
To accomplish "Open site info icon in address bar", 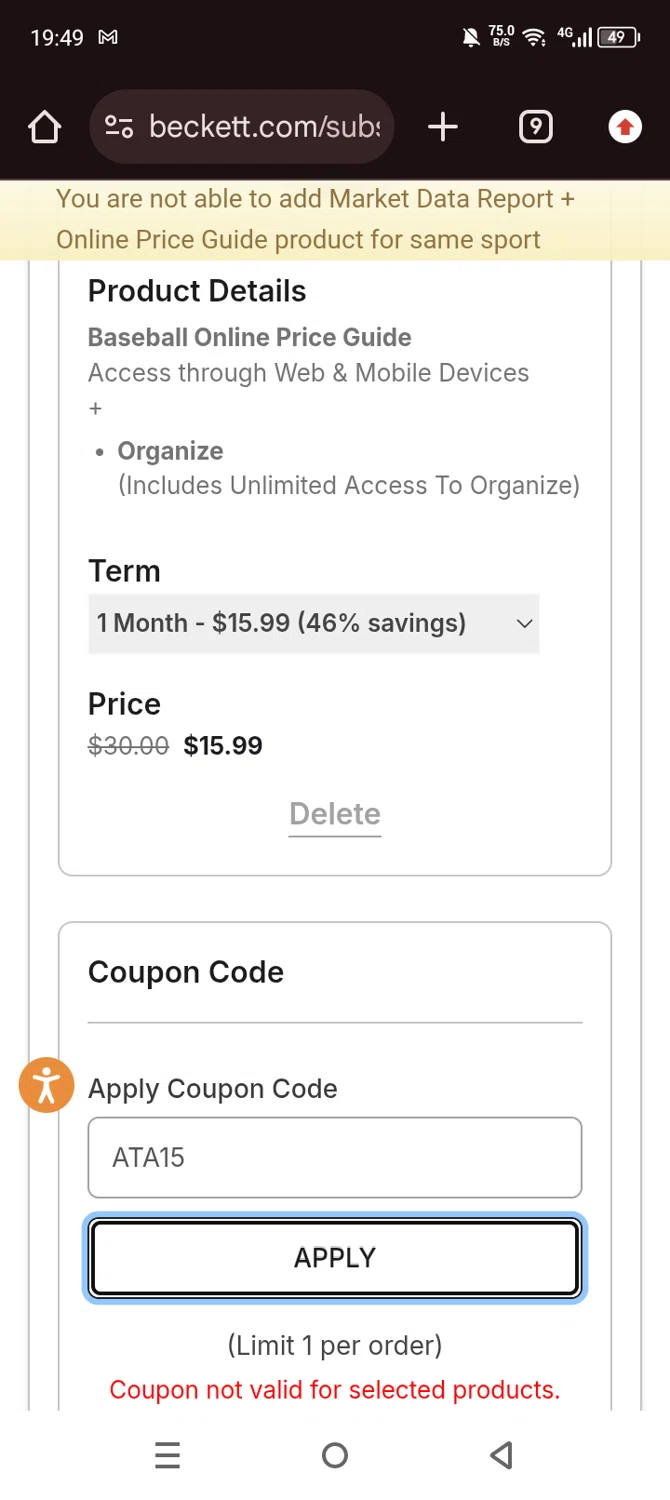I will [119, 127].
